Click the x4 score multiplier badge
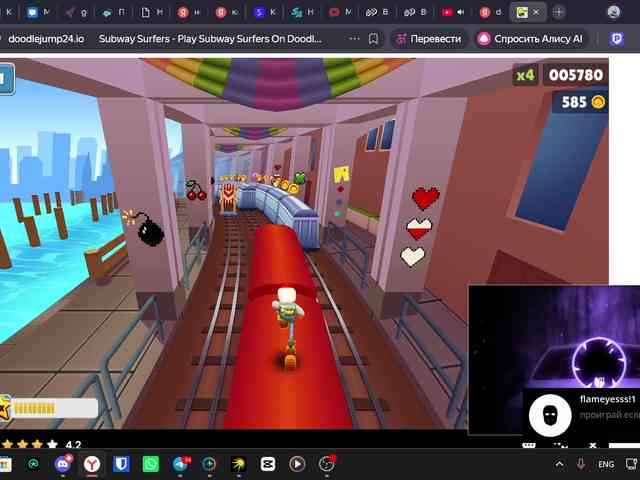 click(x=525, y=75)
